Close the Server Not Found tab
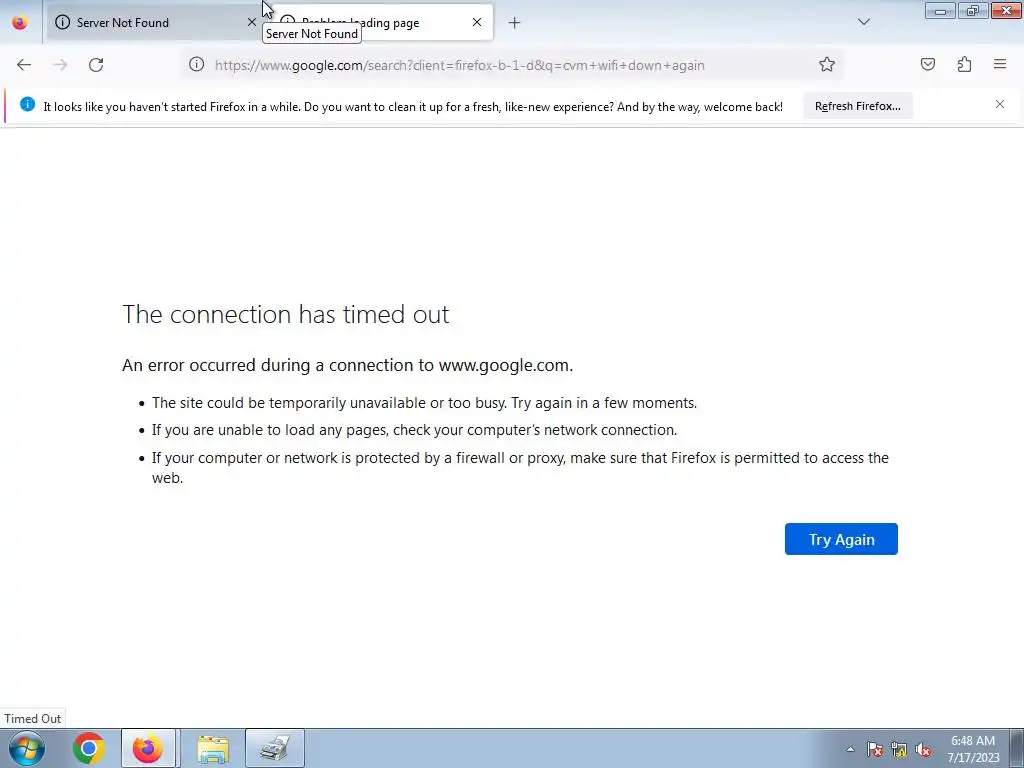The width and height of the screenshot is (1024, 768). (251, 22)
